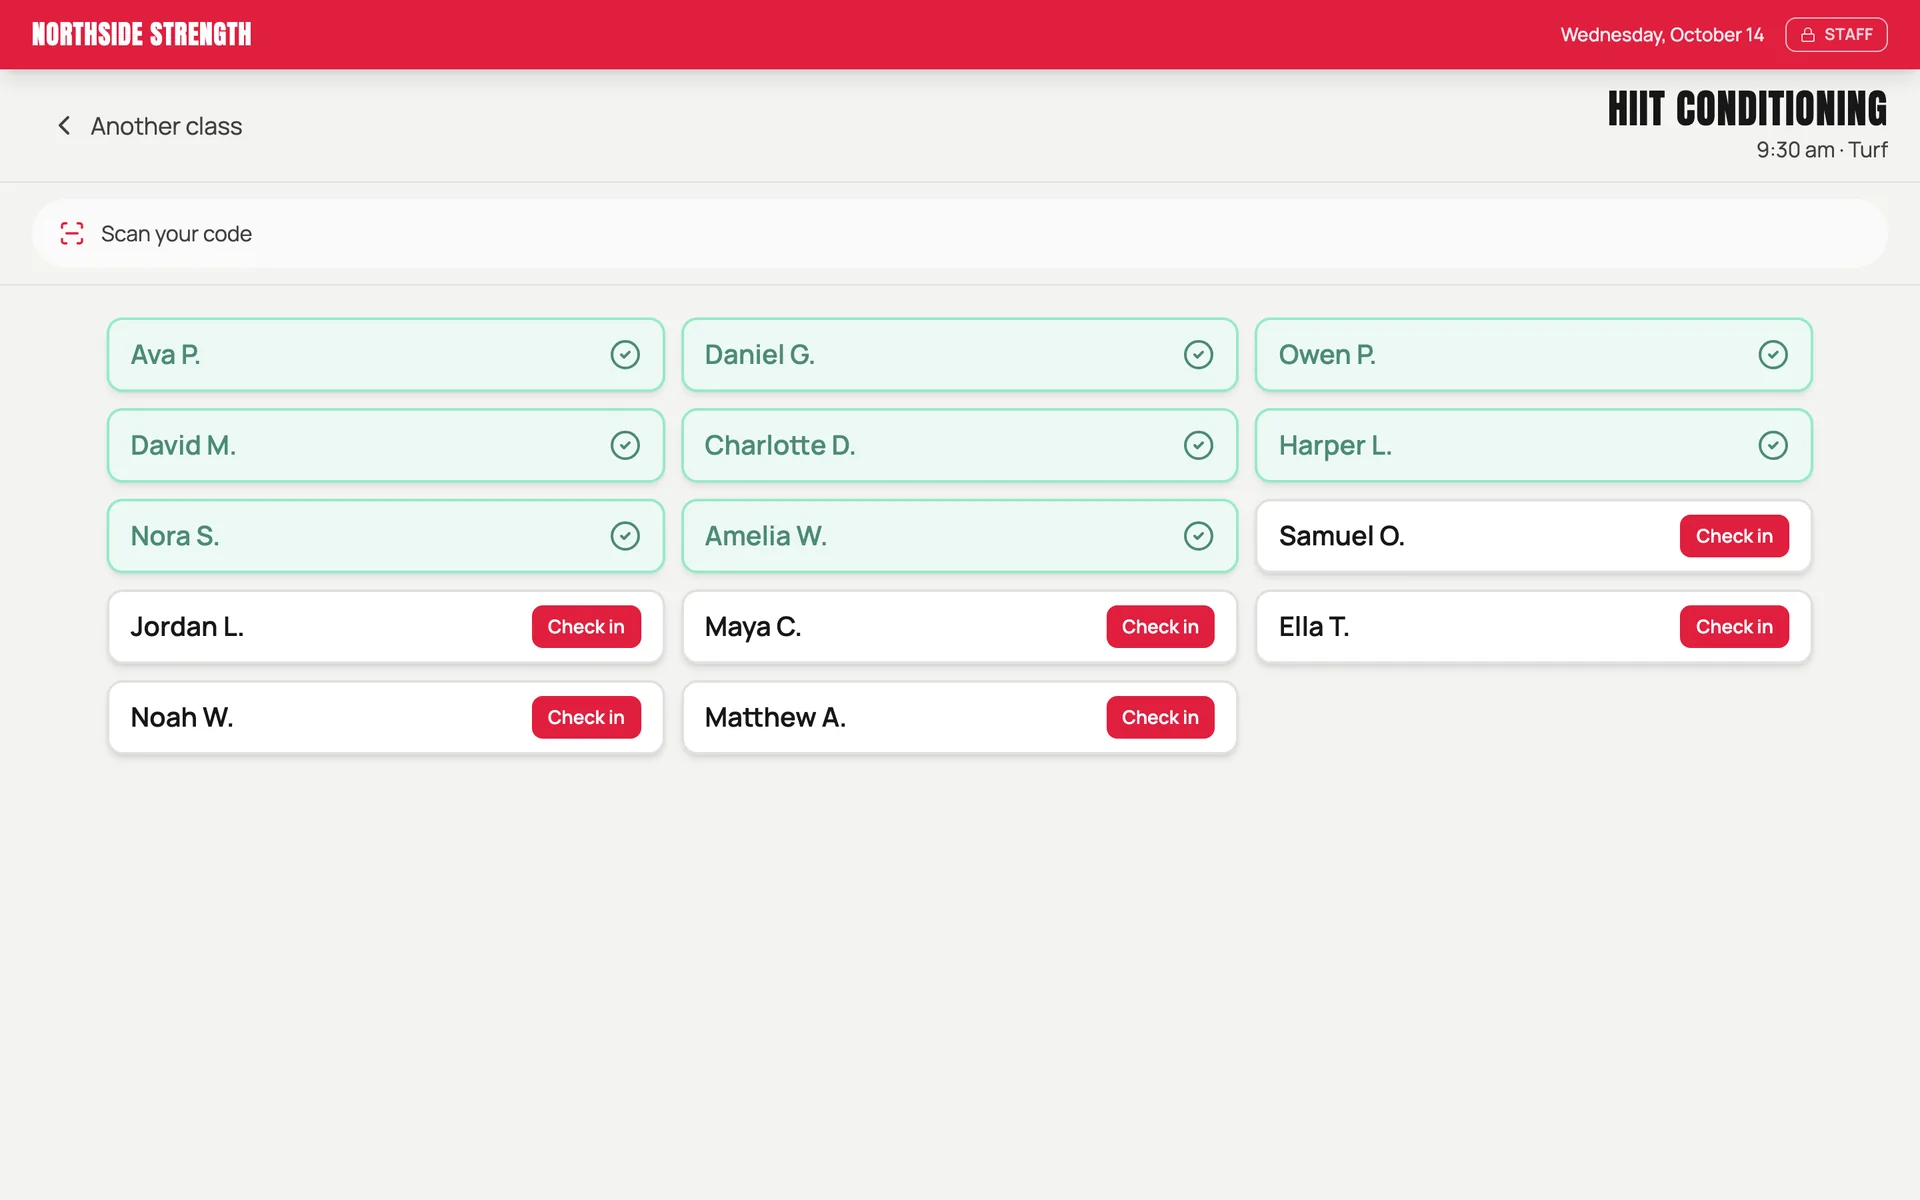Select the Owen P. name
This screenshot has height=1200, width=1920.
1327,355
